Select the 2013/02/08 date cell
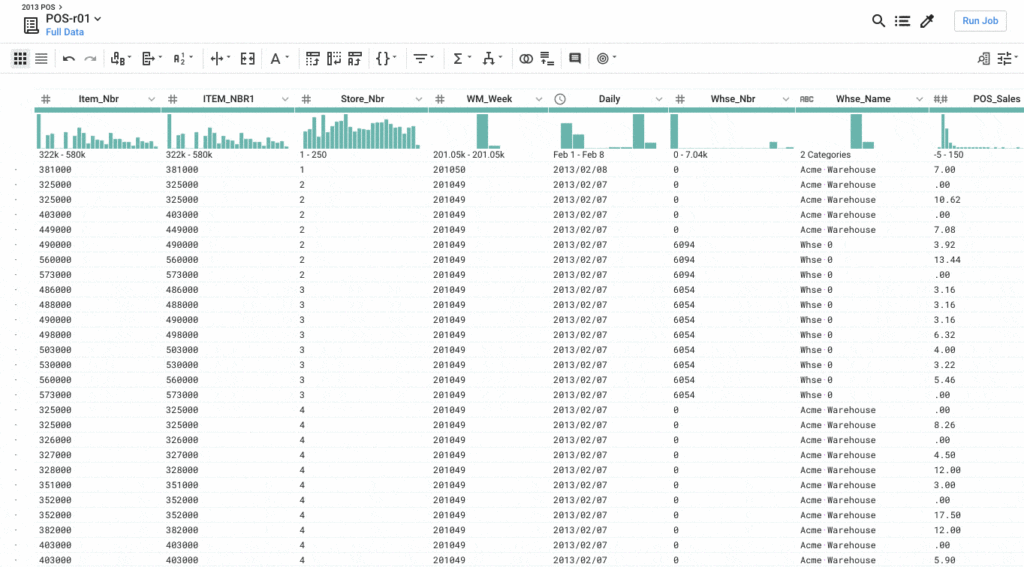 click(580, 170)
